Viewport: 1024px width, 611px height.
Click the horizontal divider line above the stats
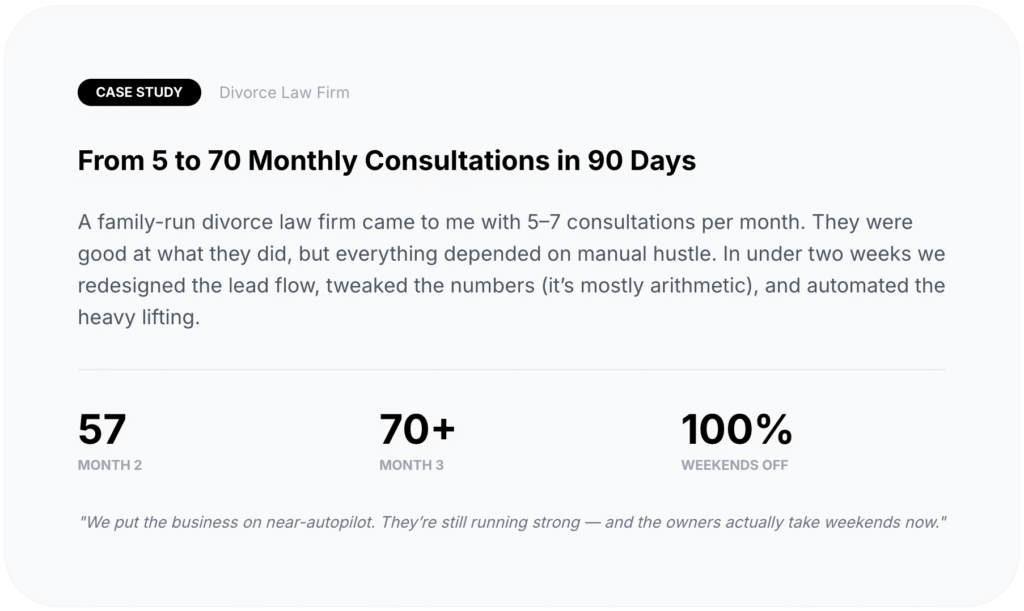512,369
